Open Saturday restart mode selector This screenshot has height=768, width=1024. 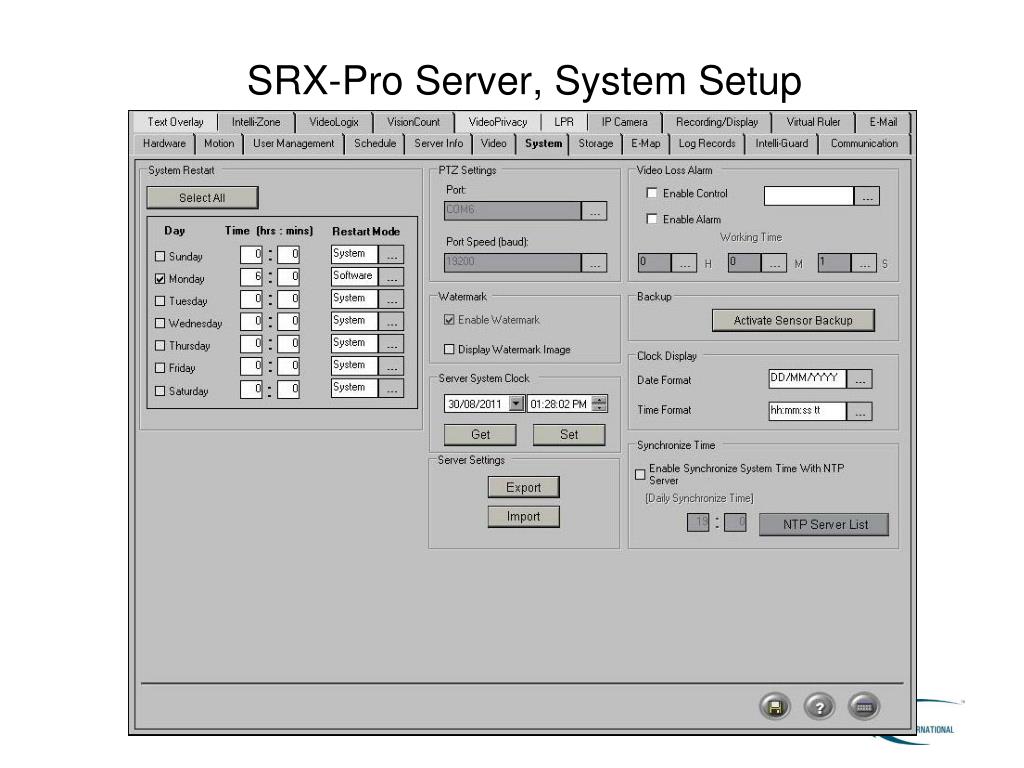[x=392, y=388]
